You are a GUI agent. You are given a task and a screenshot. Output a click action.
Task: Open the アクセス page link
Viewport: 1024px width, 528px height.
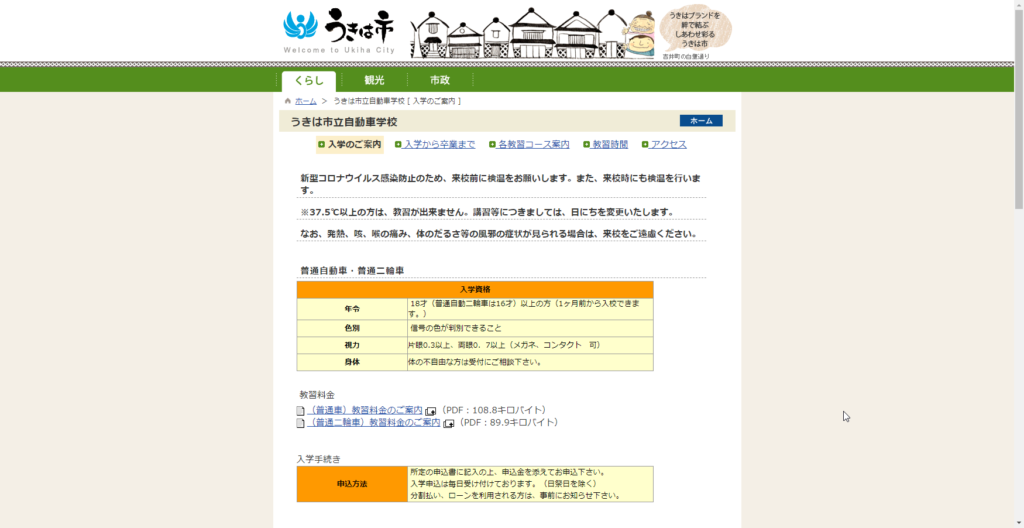[668, 144]
